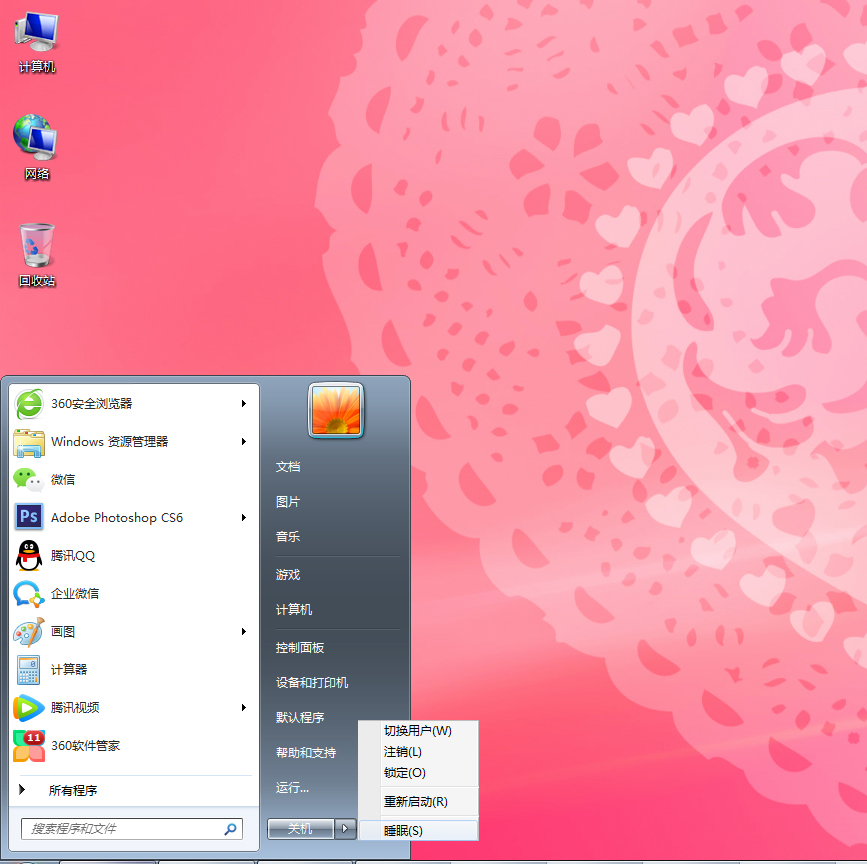Open the 运行... run dialog
Image resolution: width=867 pixels, height=864 pixels.
pos(293,788)
